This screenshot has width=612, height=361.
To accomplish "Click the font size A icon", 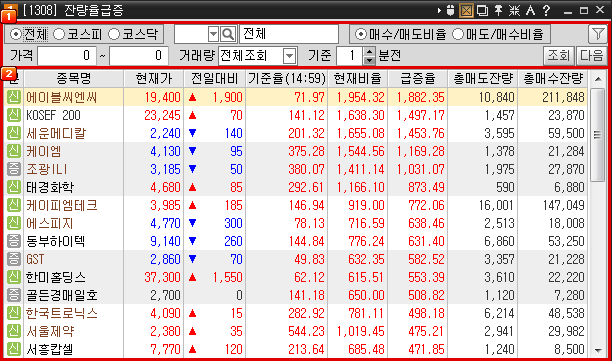I will 530,10.
